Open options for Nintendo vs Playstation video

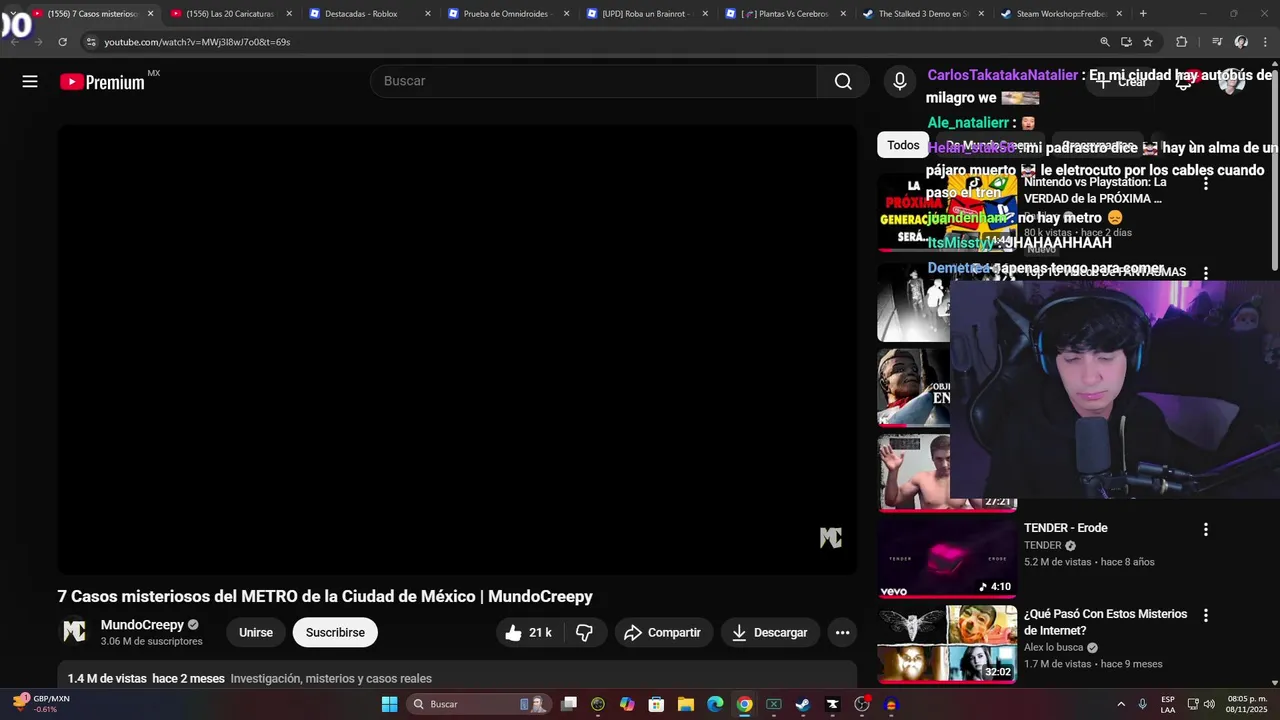1205,184
